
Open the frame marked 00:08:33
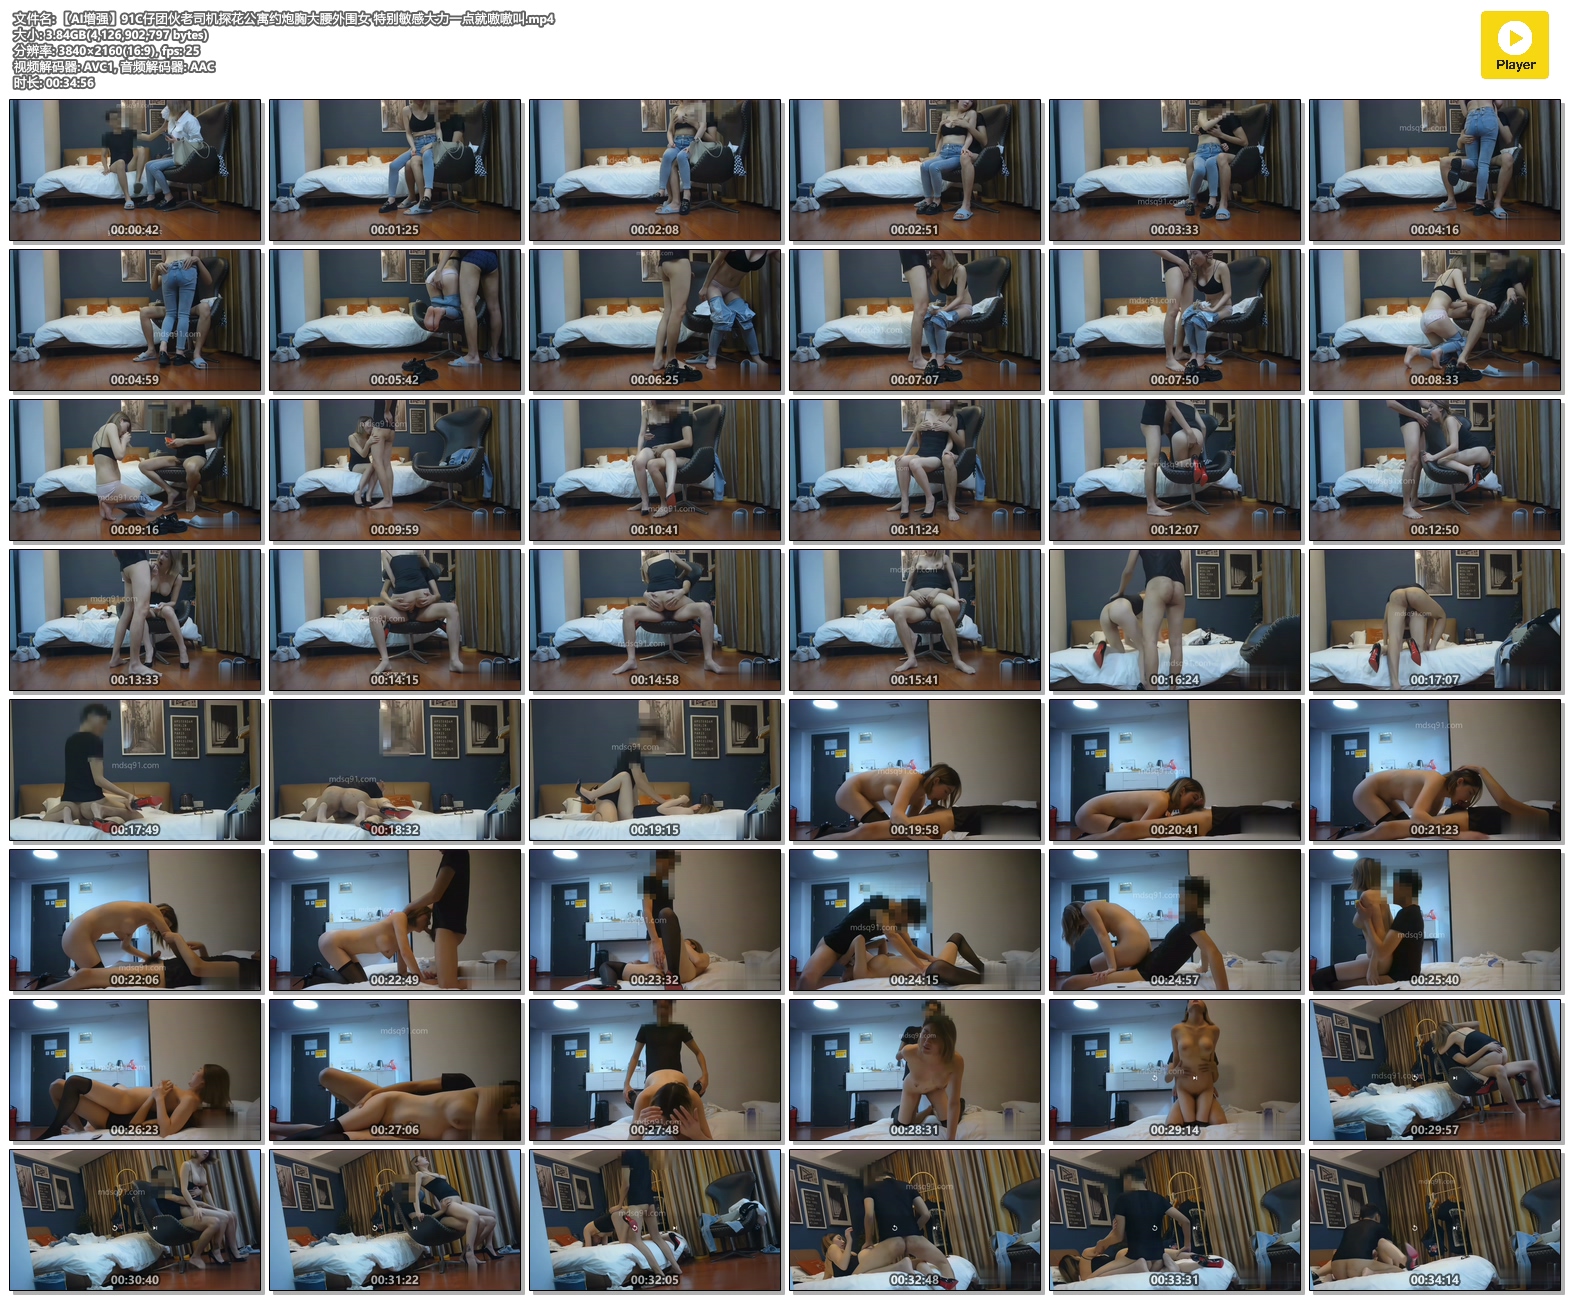click(1435, 320)
